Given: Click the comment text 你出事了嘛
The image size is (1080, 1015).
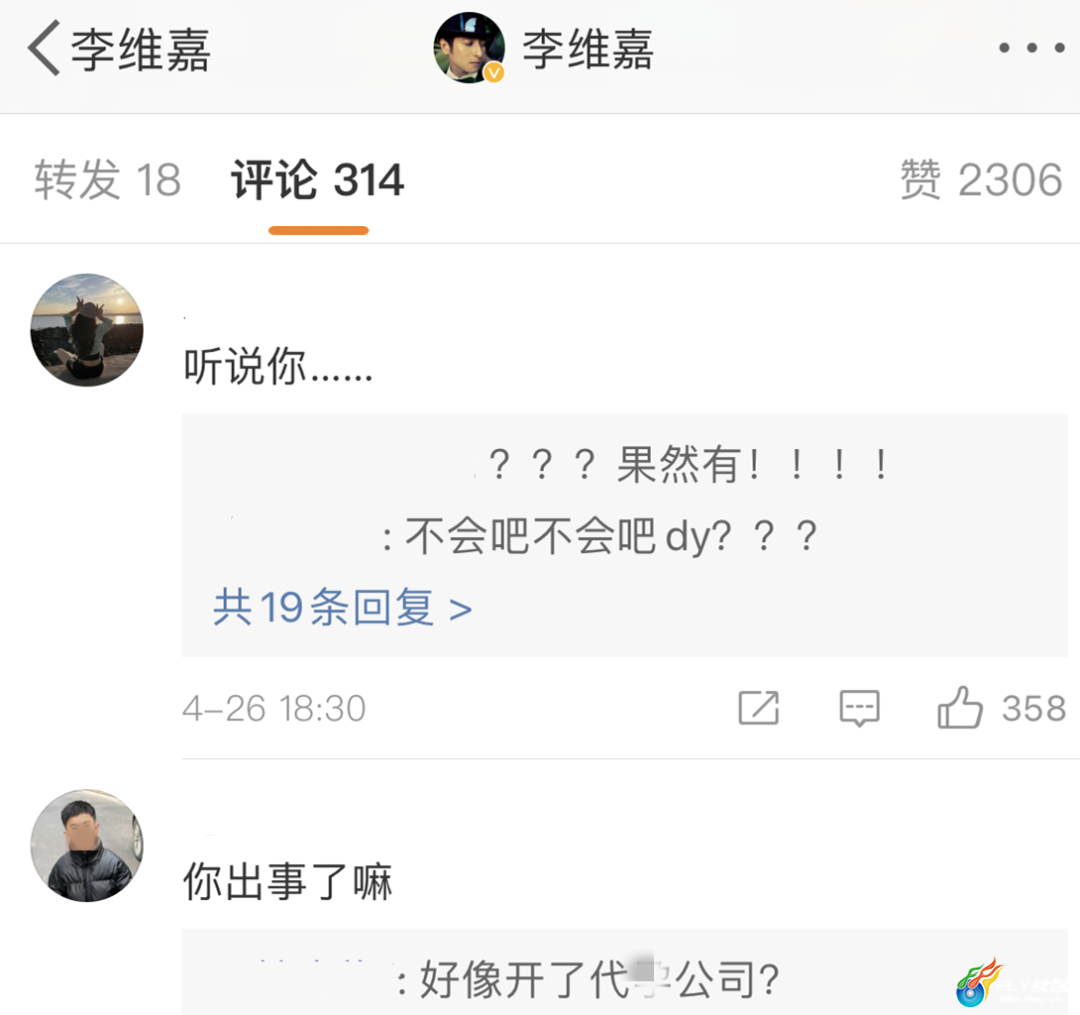Looking at the screenshot, I should pos(288,881).
